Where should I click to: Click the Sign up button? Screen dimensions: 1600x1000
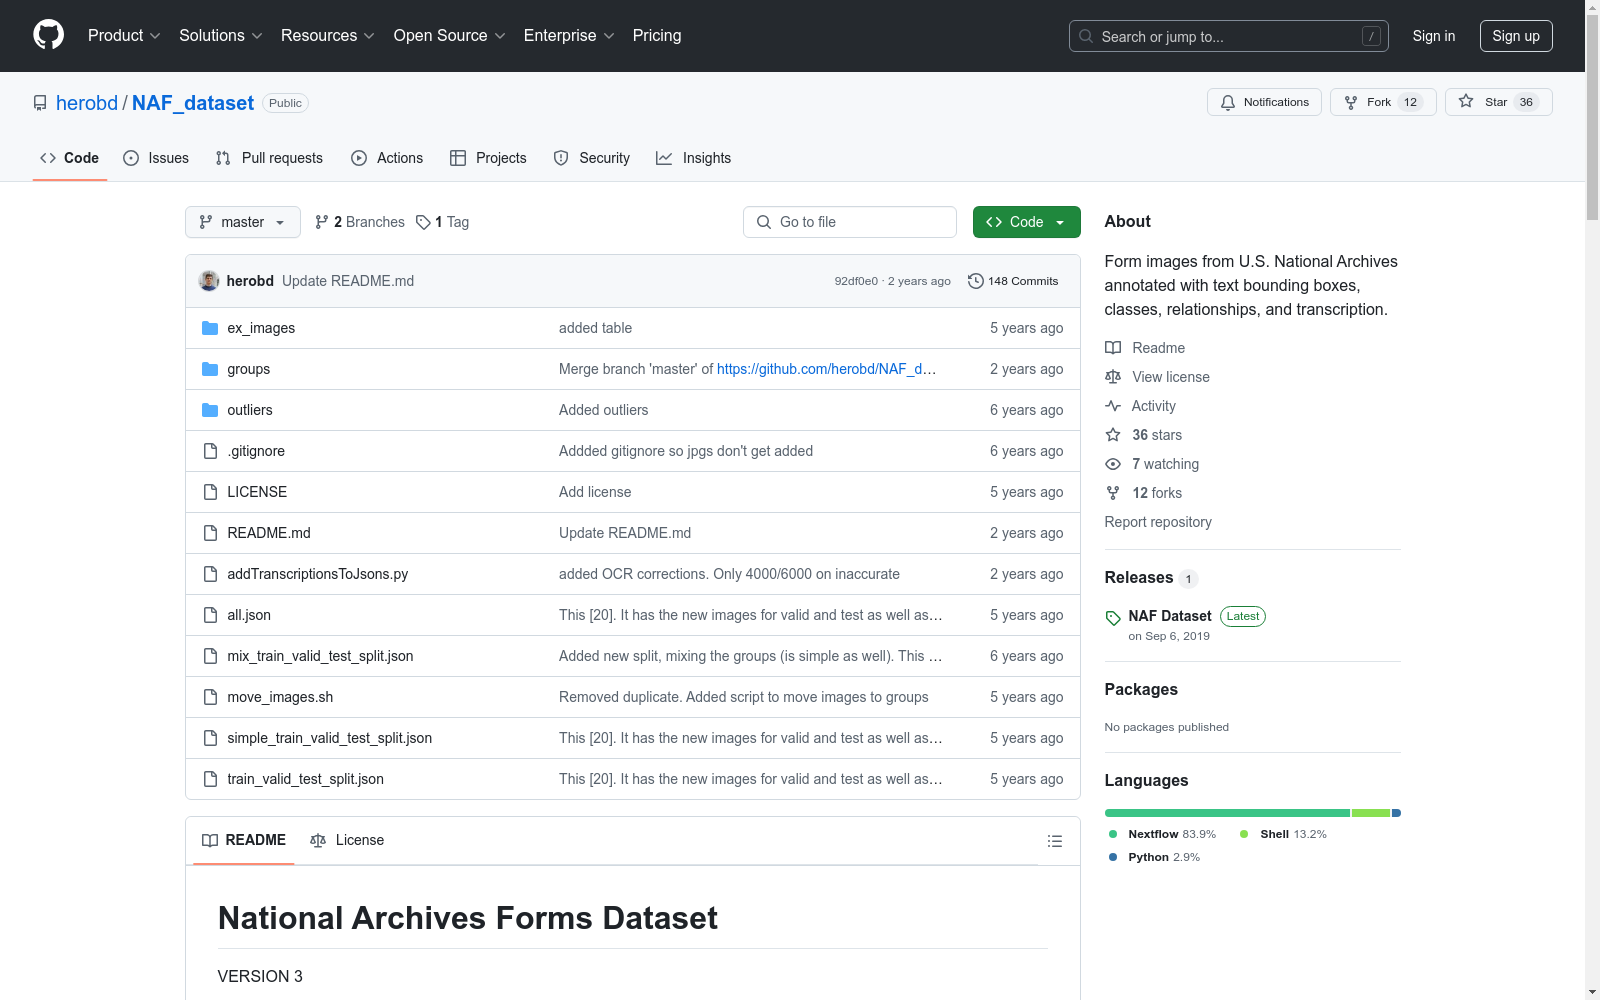click(1516, 36)
